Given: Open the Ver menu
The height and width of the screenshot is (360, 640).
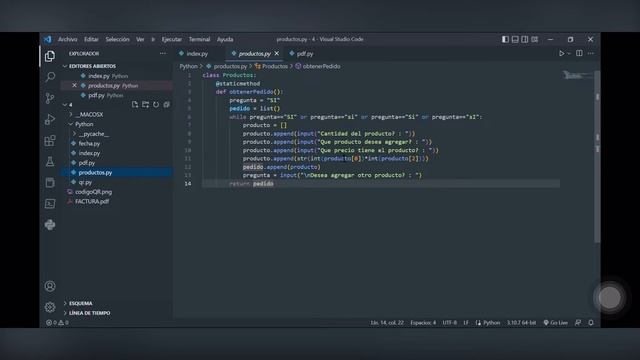Looking at the screenshot, I should pos(140,39).
